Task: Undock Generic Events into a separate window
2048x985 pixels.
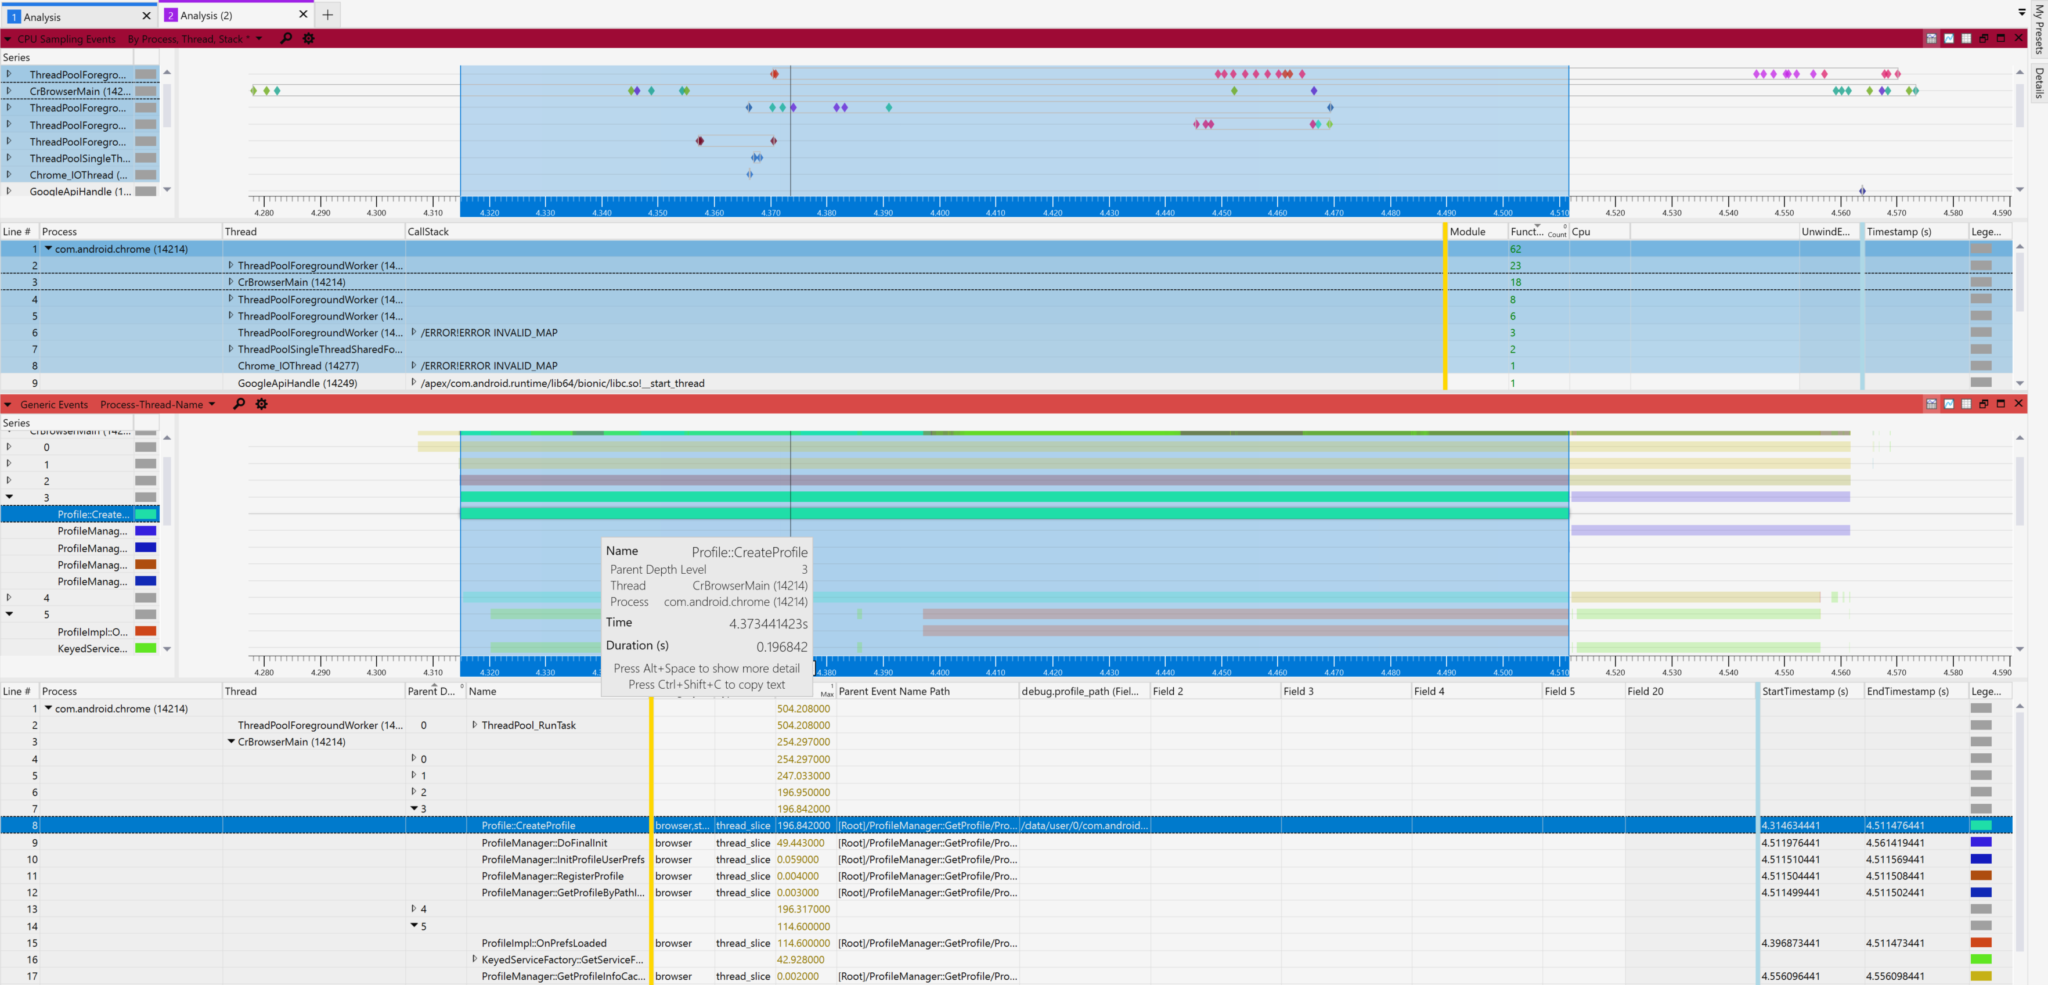Action: pos(1983,404)
